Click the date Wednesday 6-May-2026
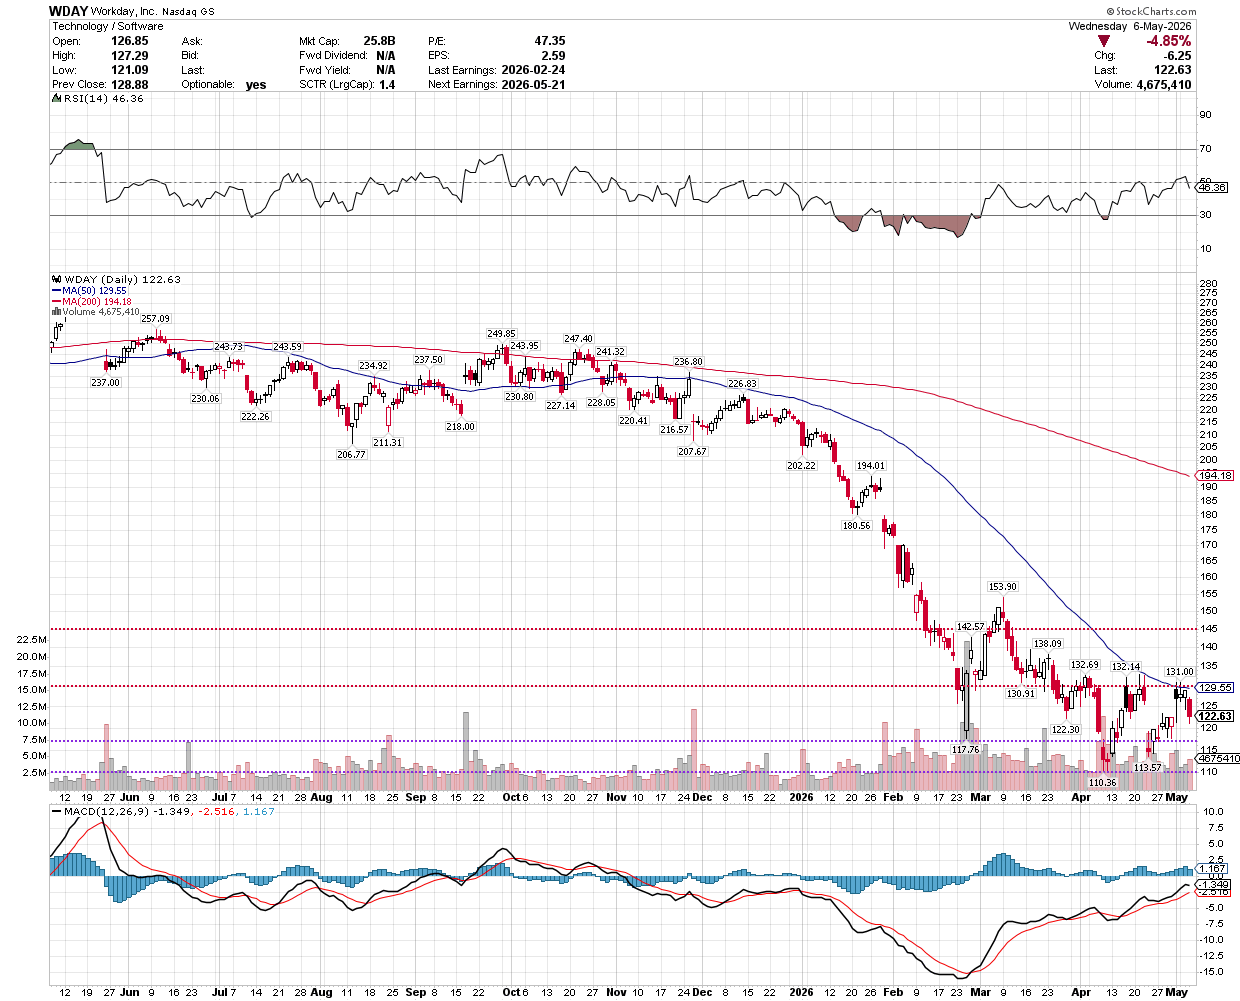 point(1130,26)
